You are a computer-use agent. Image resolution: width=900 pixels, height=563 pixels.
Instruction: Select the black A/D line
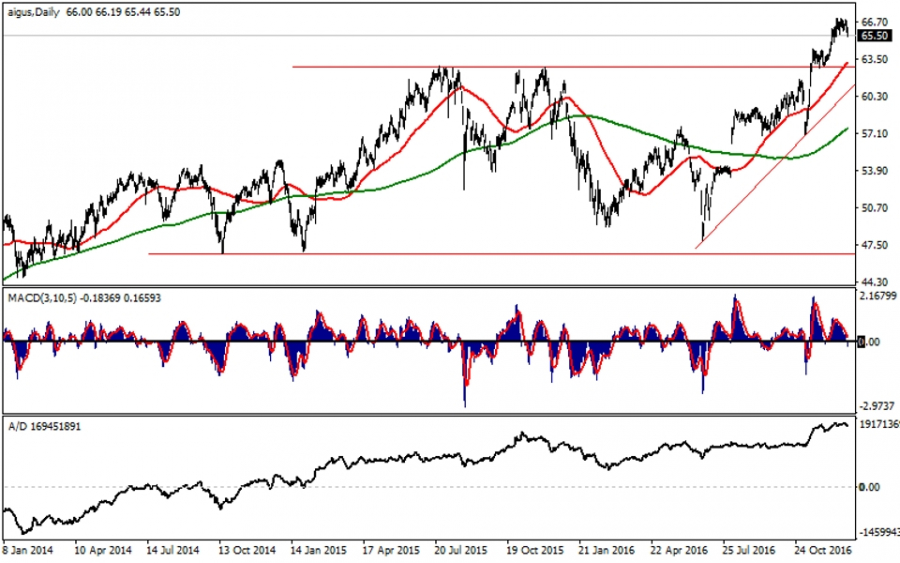[x=400, y=460]
